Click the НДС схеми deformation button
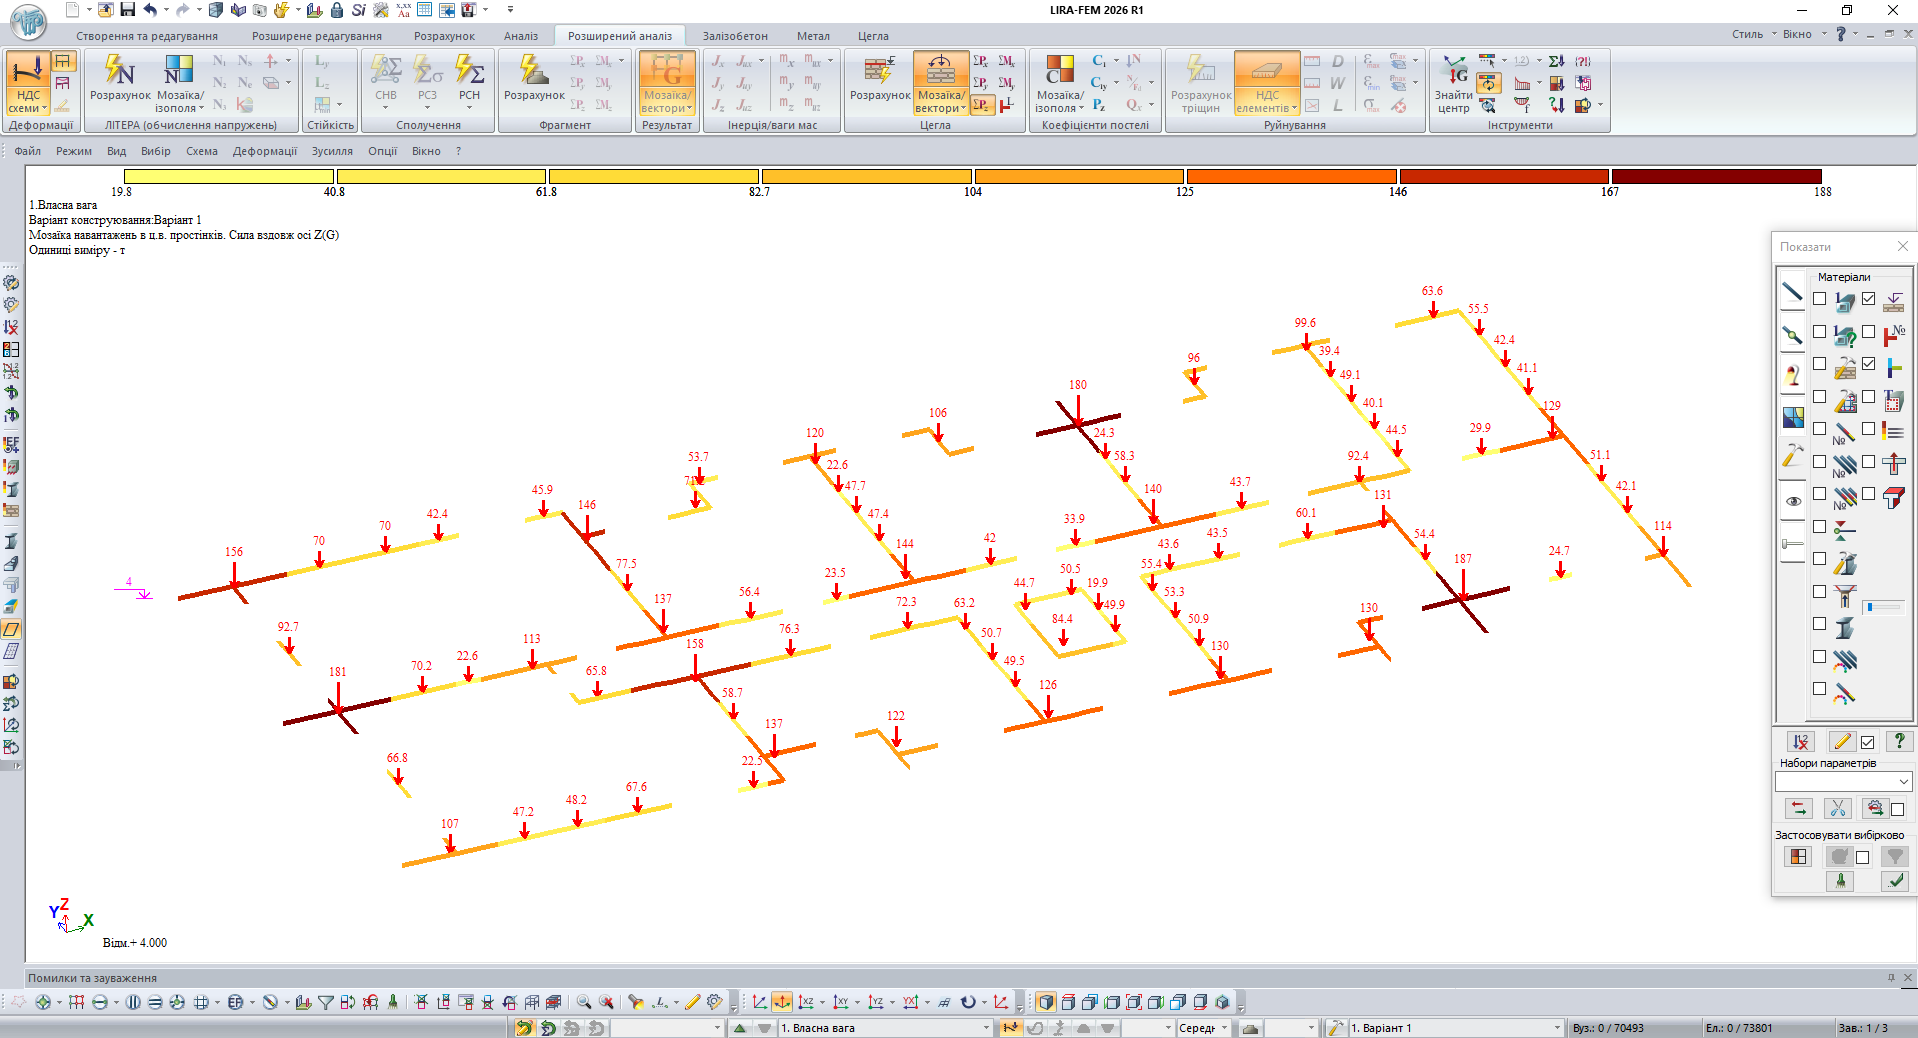 pos(28,83)
